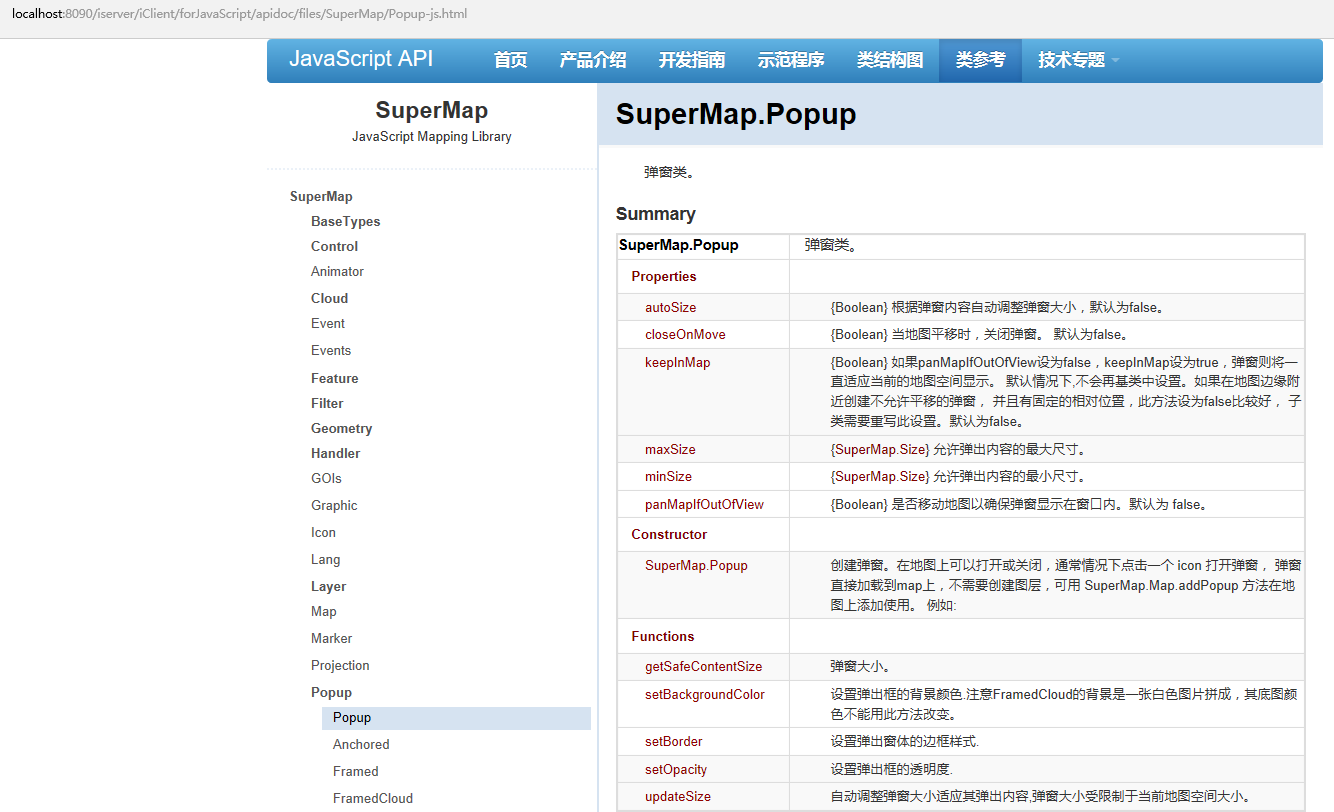Image resolution: width=1334 pixels, height=812 pixels.
Task: Open the 首页 nav item
Action: coord(510,60)
